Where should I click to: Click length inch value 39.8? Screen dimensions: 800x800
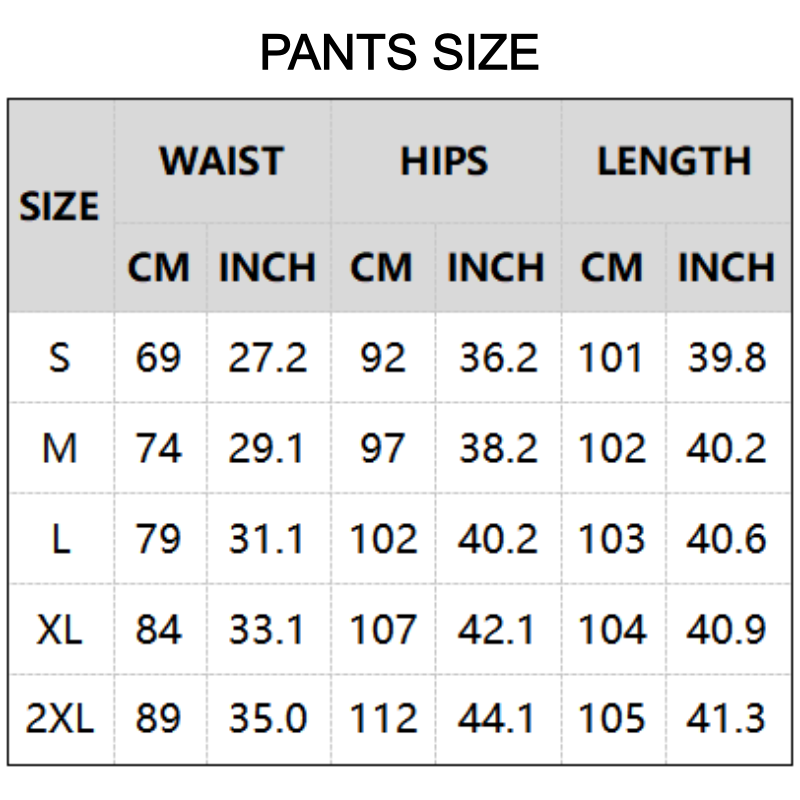(x=727, y=357)
